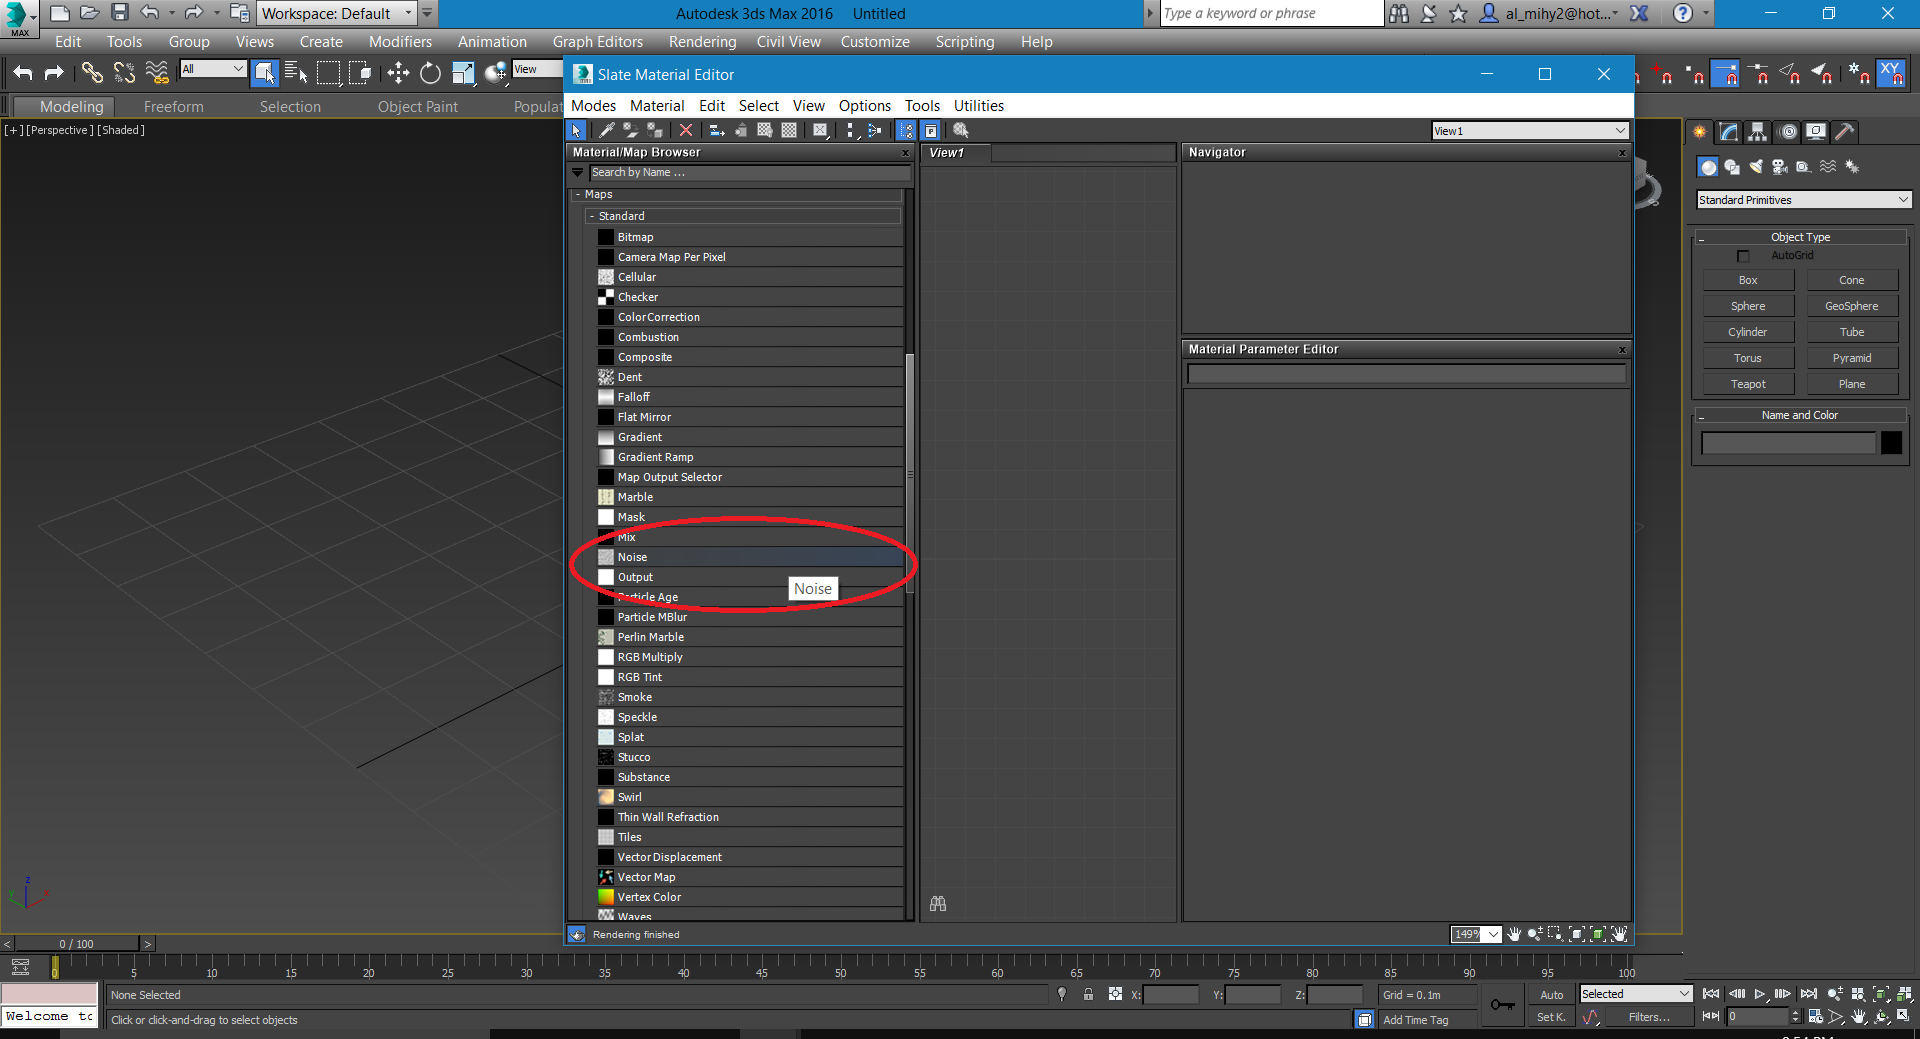Viewport: 1920px width, 1039px height.
Task: Open the key Filters... button
Action: click(x=1649, y=1017)
